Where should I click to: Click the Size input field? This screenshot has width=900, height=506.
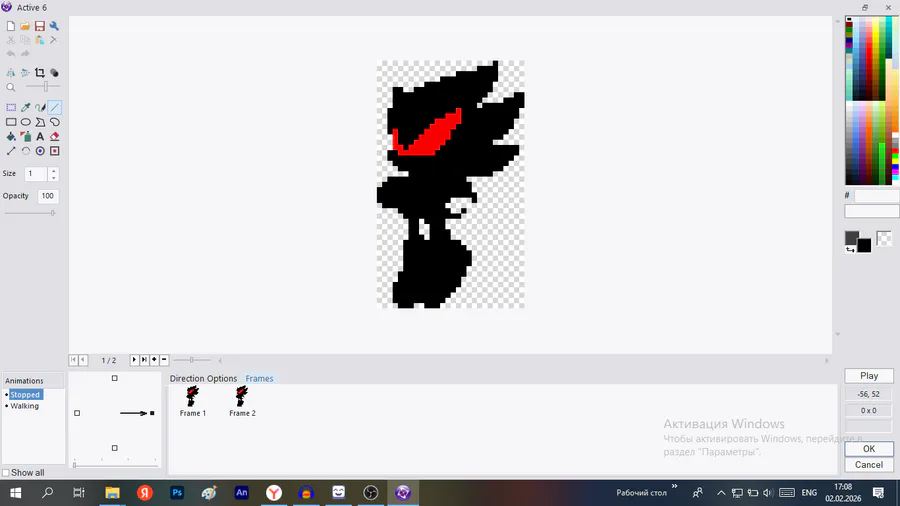click(x=36, y=174)
